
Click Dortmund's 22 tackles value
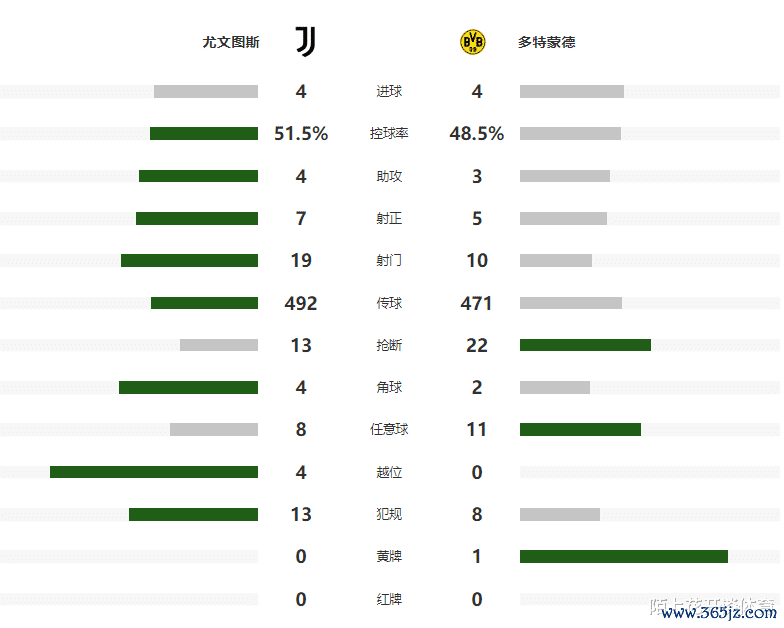(477, 345)
